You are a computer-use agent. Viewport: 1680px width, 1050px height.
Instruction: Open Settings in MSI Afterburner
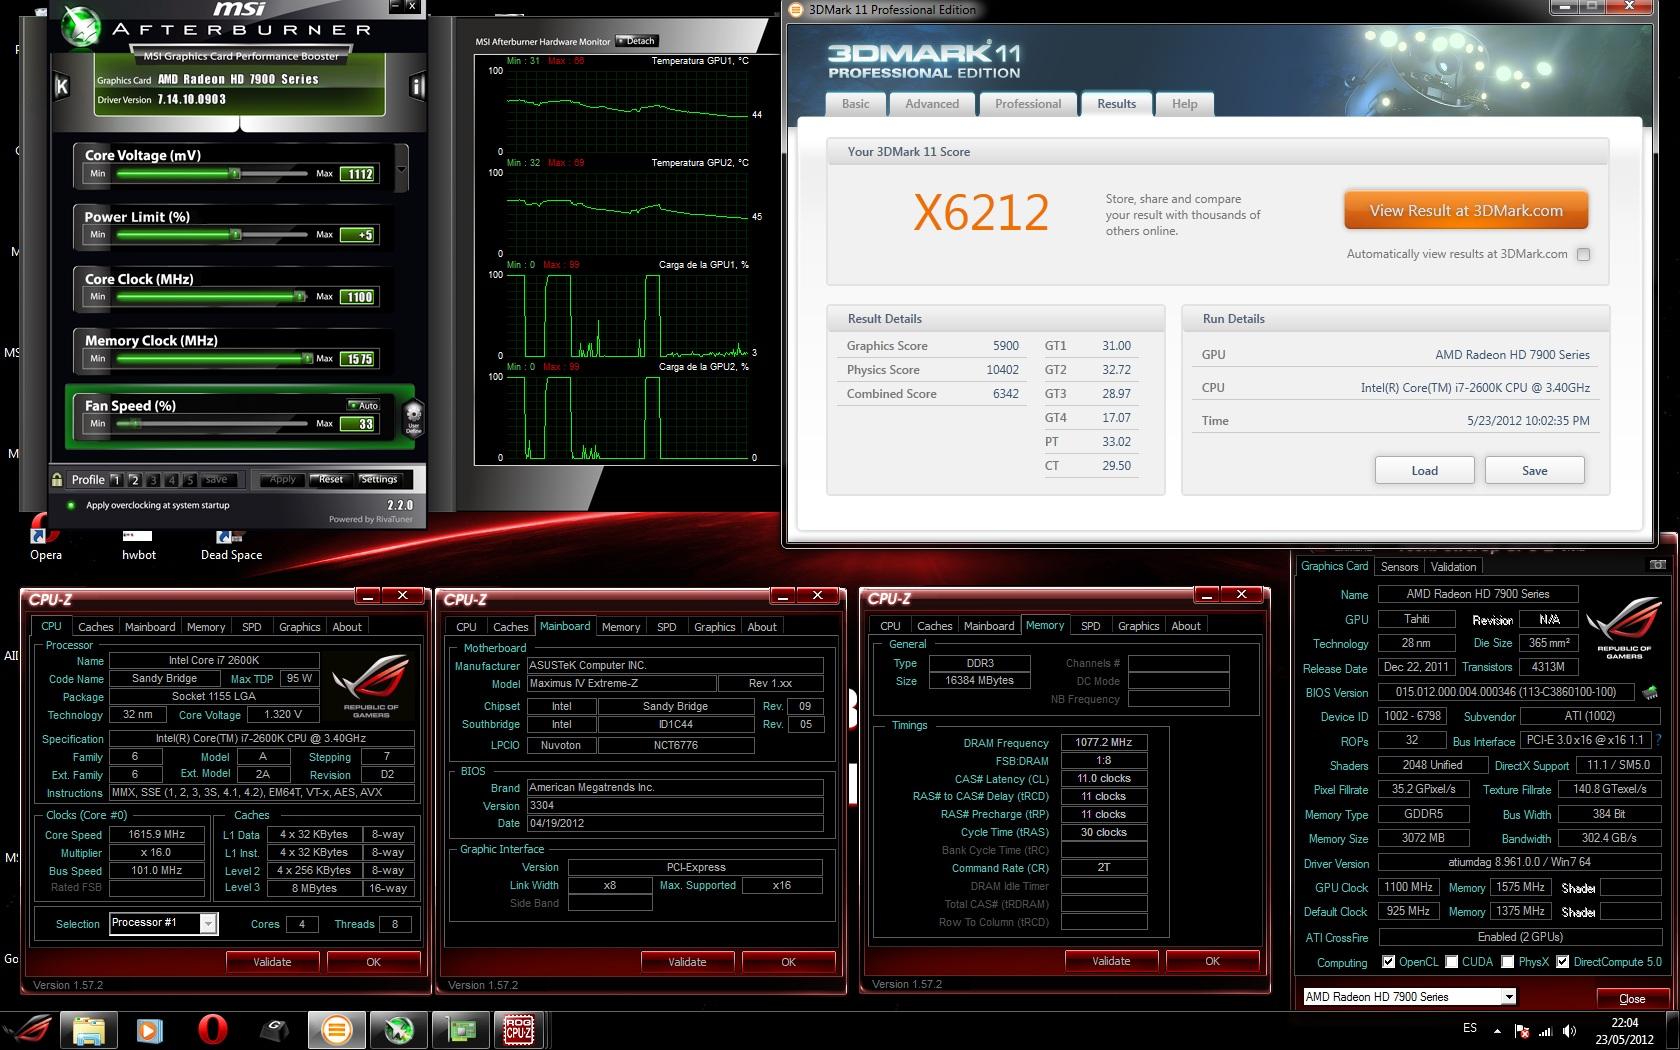point(379,479)
